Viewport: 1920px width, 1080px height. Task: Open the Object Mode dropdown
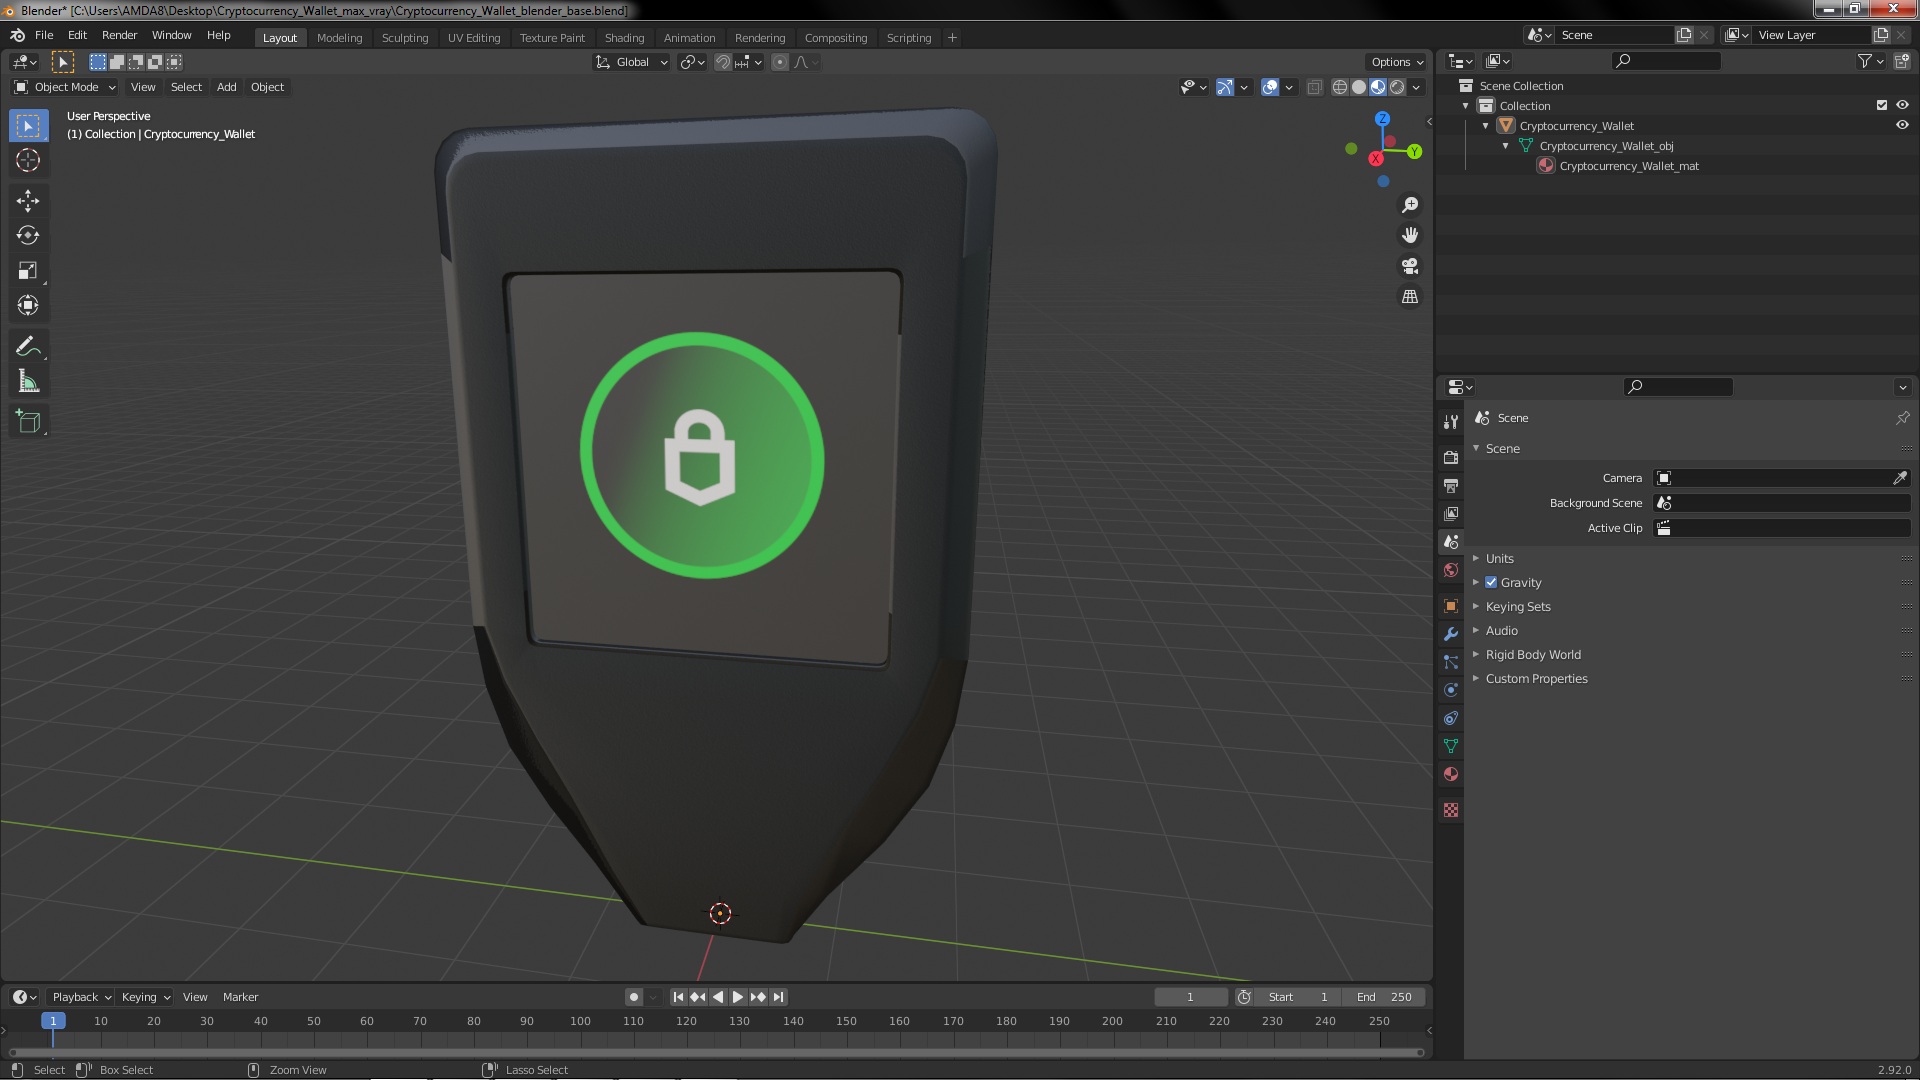point(65,87)
